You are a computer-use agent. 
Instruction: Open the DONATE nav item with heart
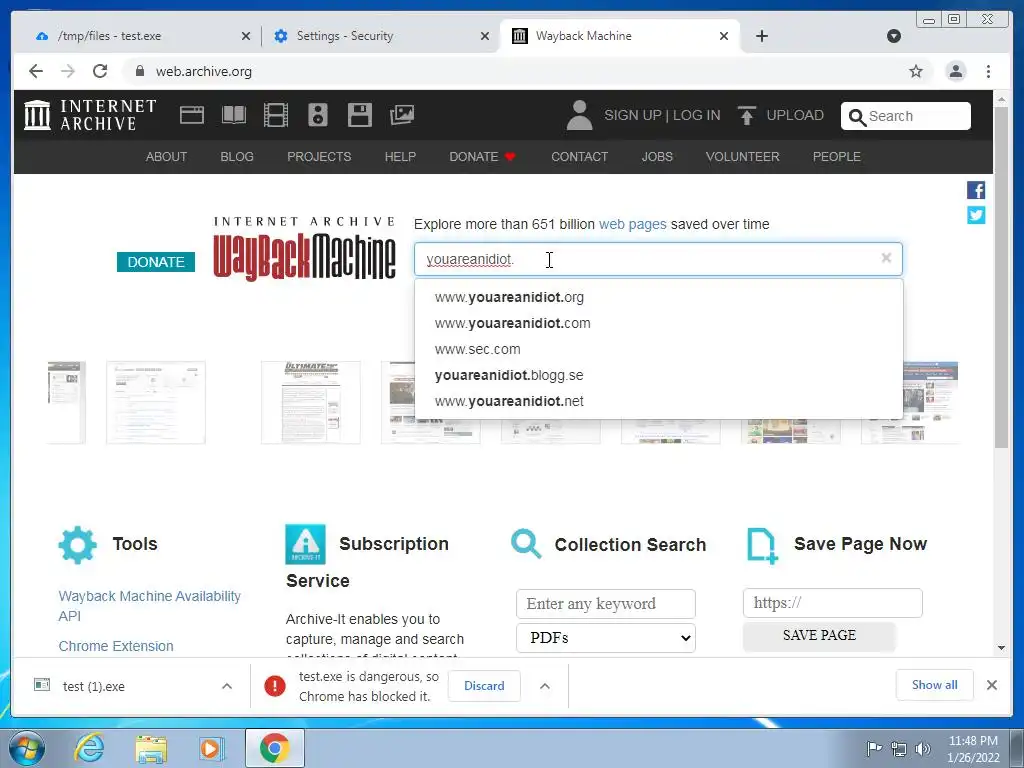(x=483, y=157)
